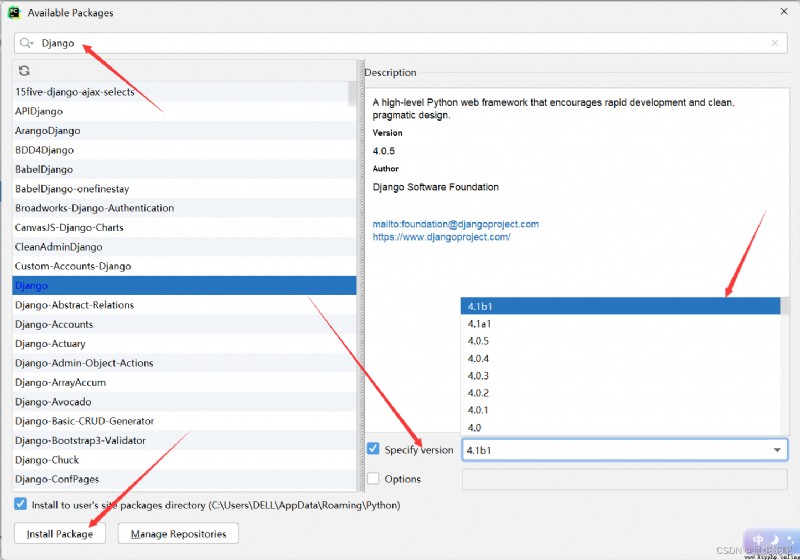Image resolution: width=800 pixels, height=560 pixels.
Task: Open Manage Repositories
Action: pos(178,533)
